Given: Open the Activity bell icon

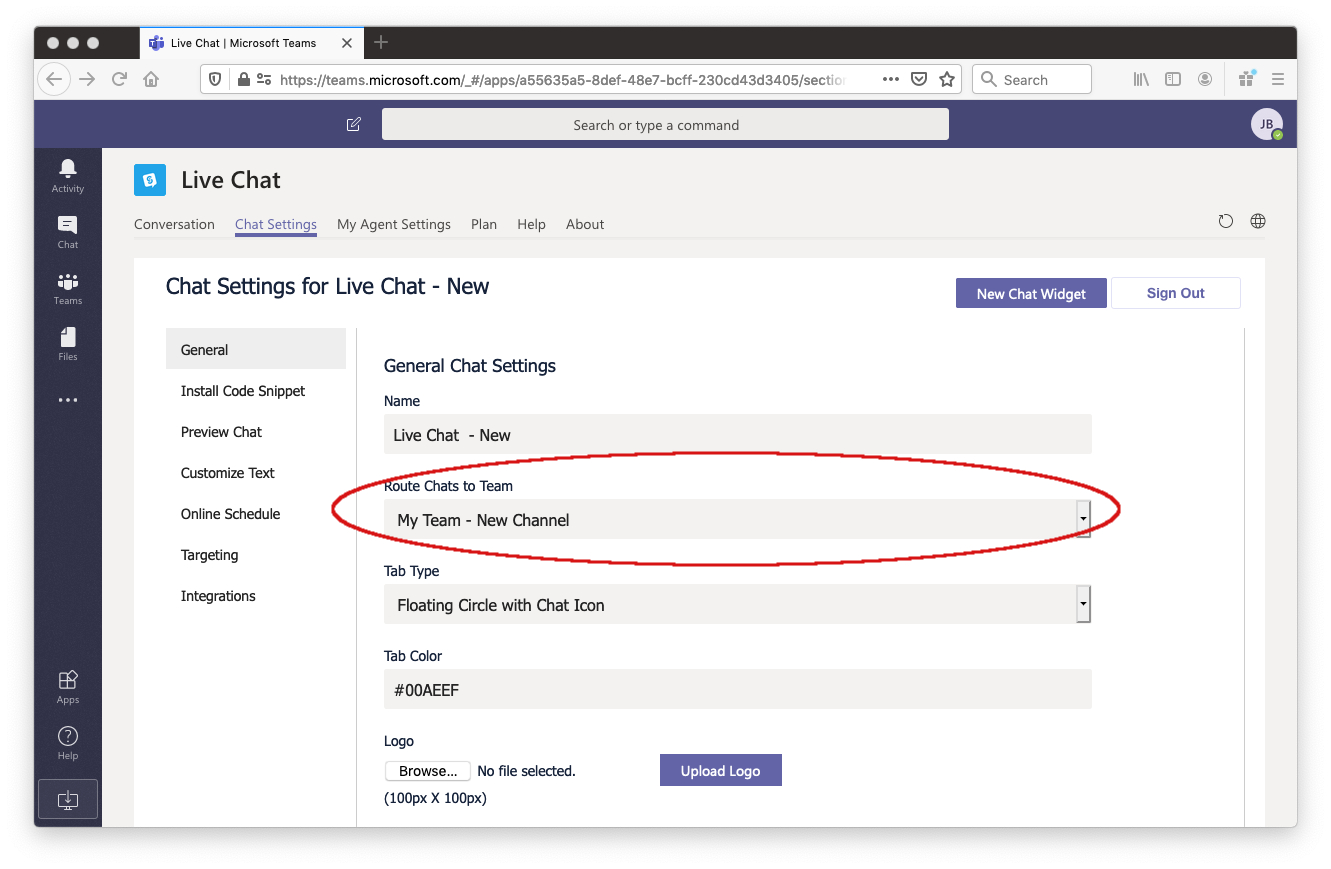Looking at the screenshot, I should [68, 175].
